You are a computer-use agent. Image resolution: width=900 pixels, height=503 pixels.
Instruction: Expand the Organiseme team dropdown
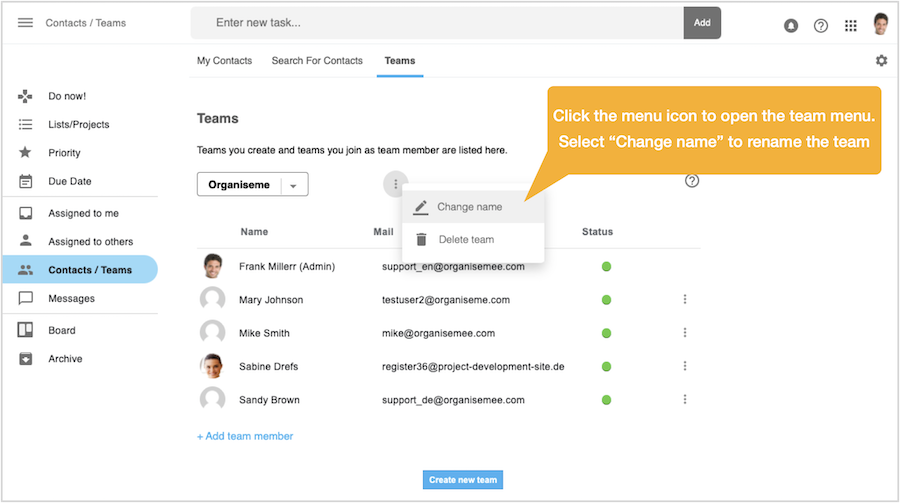click(x=294, y=185)
